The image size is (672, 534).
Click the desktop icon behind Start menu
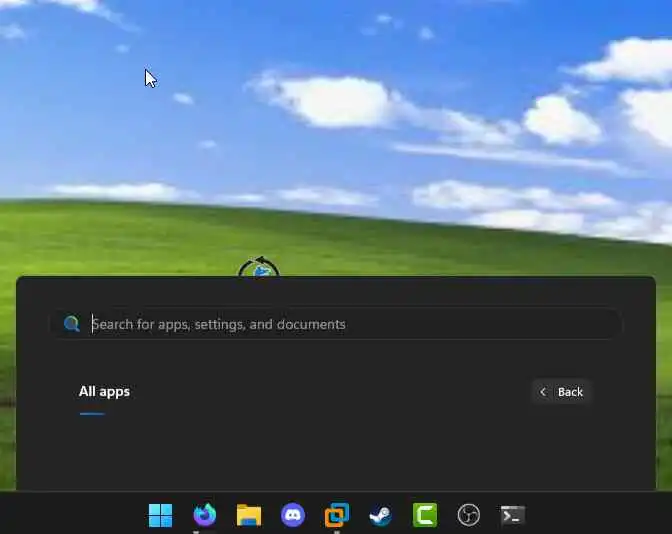pos(259,267)
